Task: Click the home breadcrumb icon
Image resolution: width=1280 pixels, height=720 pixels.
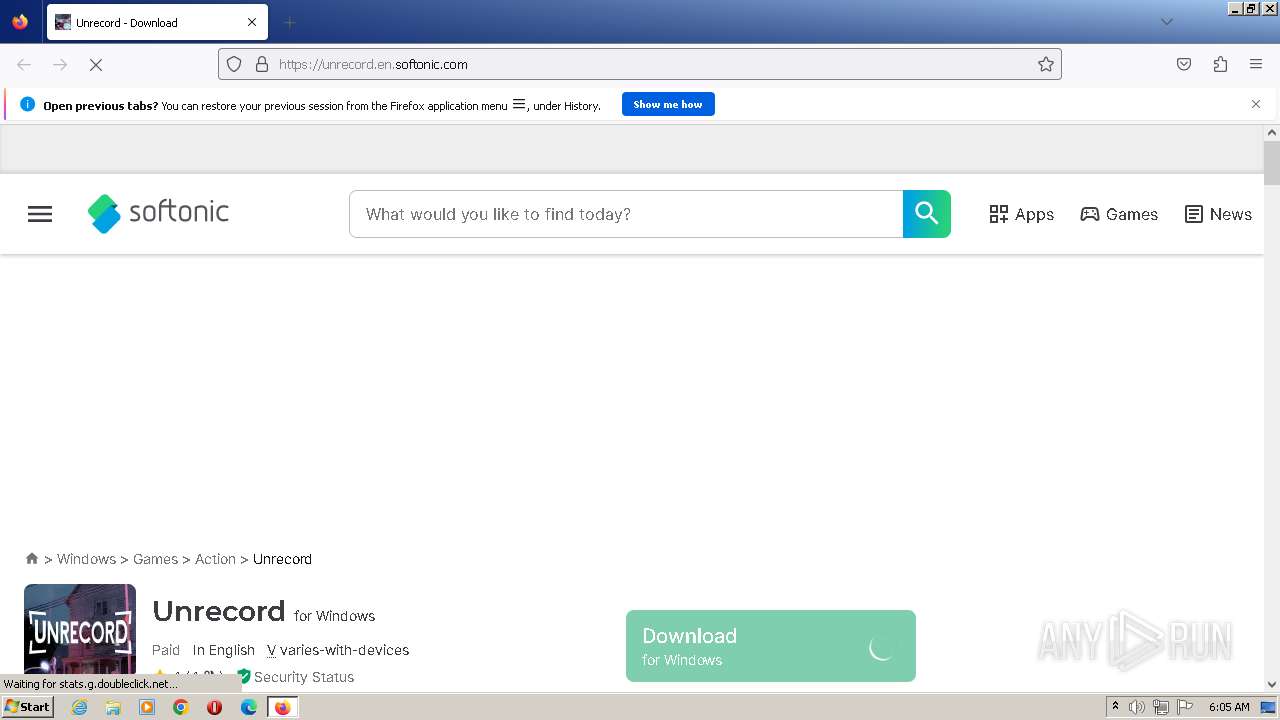Action: 32,558
